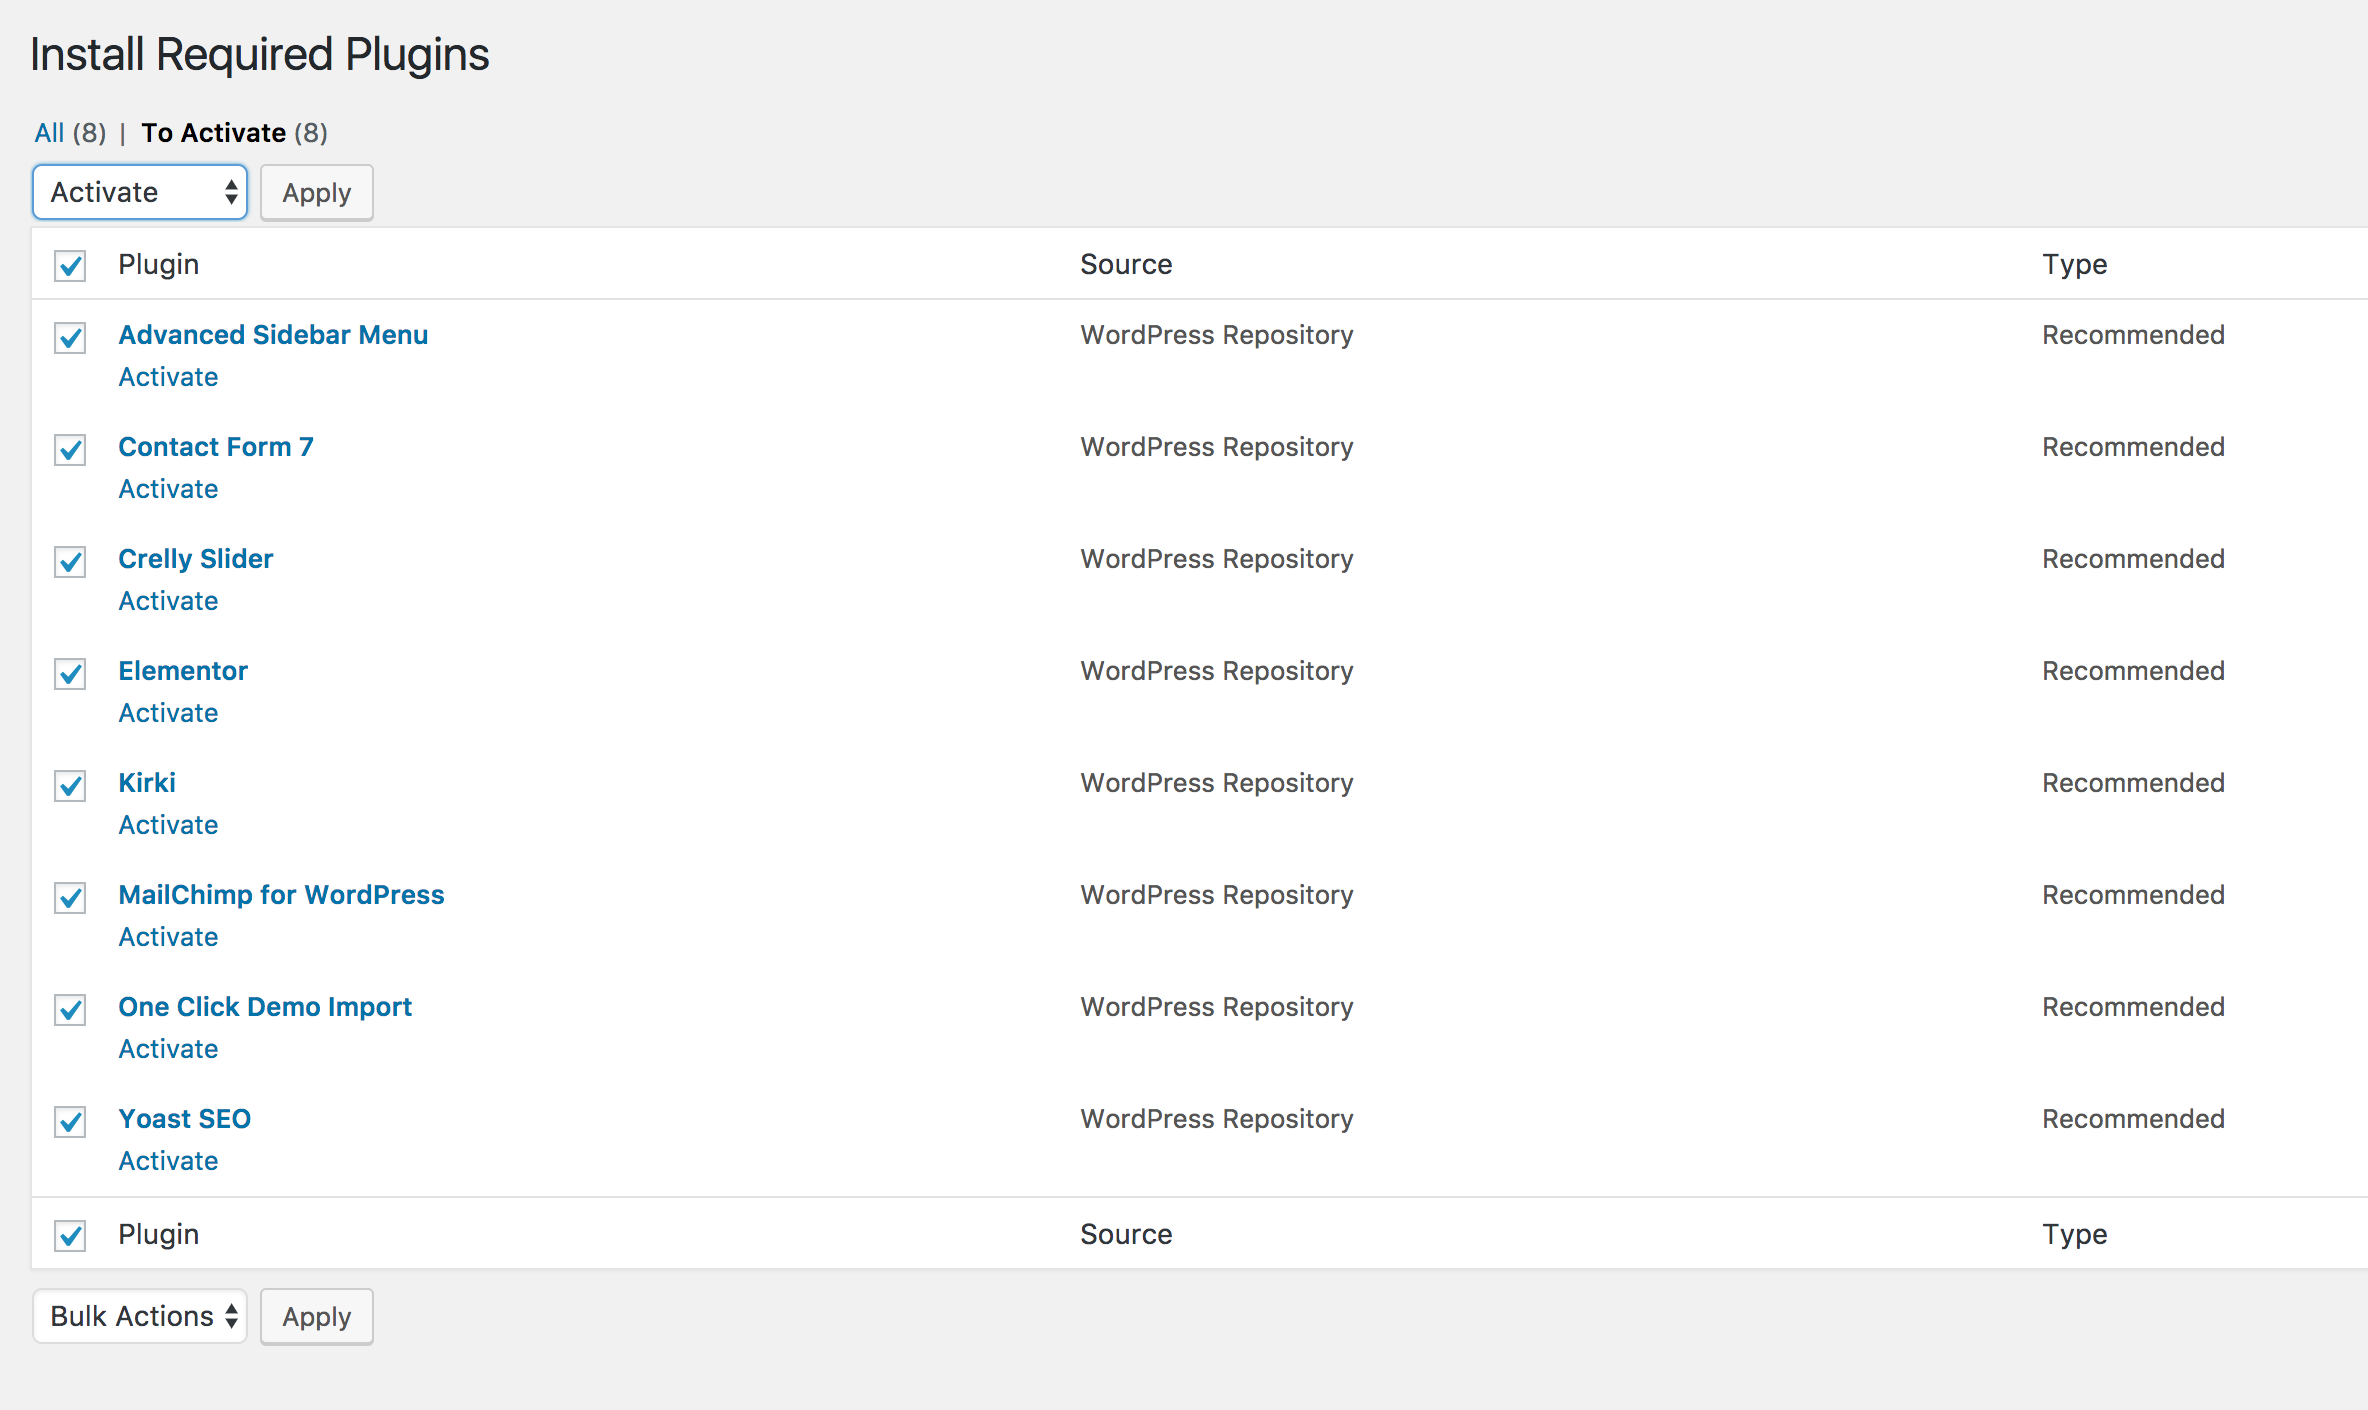Toggle the Kirki plugin checkbox
This screenshot has height=1410, width=2368.
click(70, 786)
